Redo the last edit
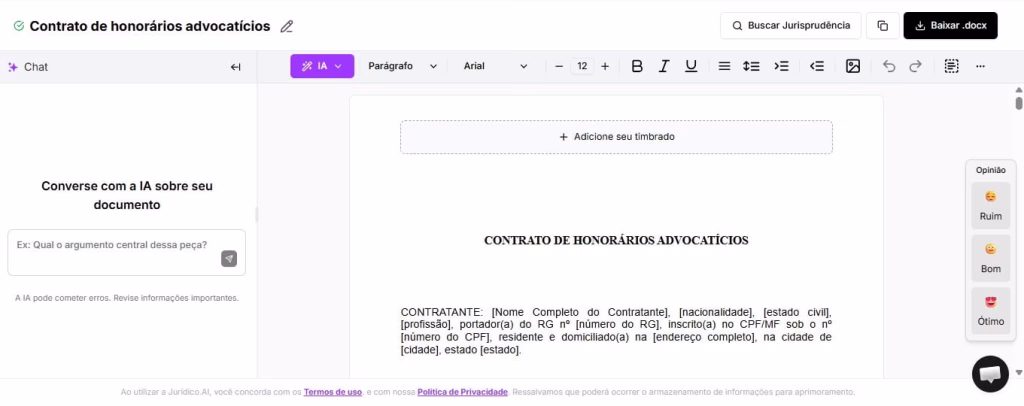 coord(916,66)
